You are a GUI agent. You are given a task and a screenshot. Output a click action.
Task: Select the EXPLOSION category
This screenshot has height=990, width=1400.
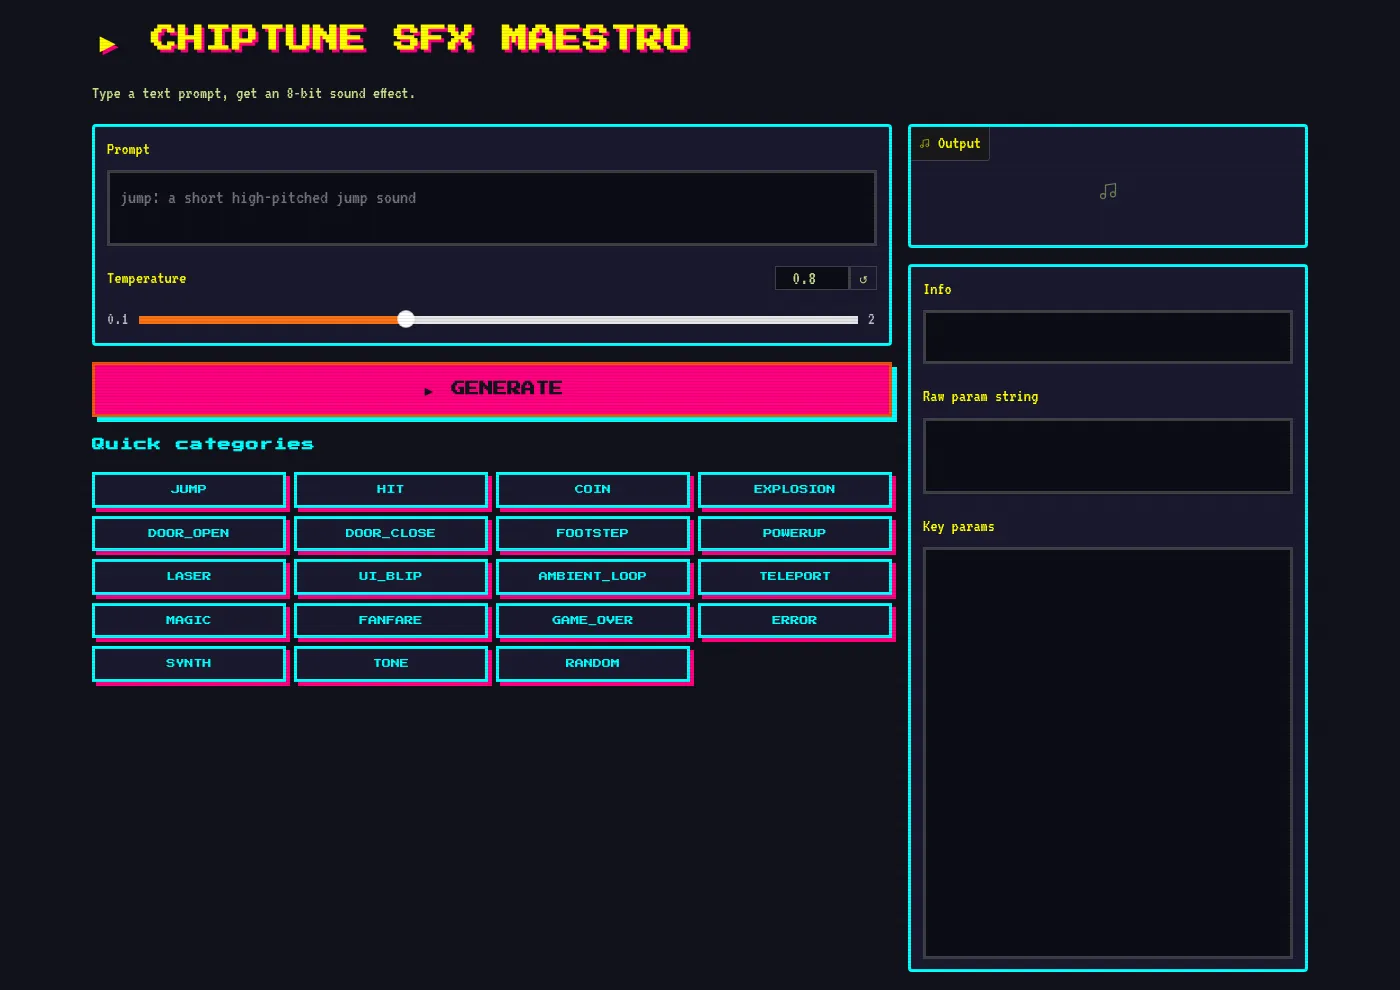[795, 489]
